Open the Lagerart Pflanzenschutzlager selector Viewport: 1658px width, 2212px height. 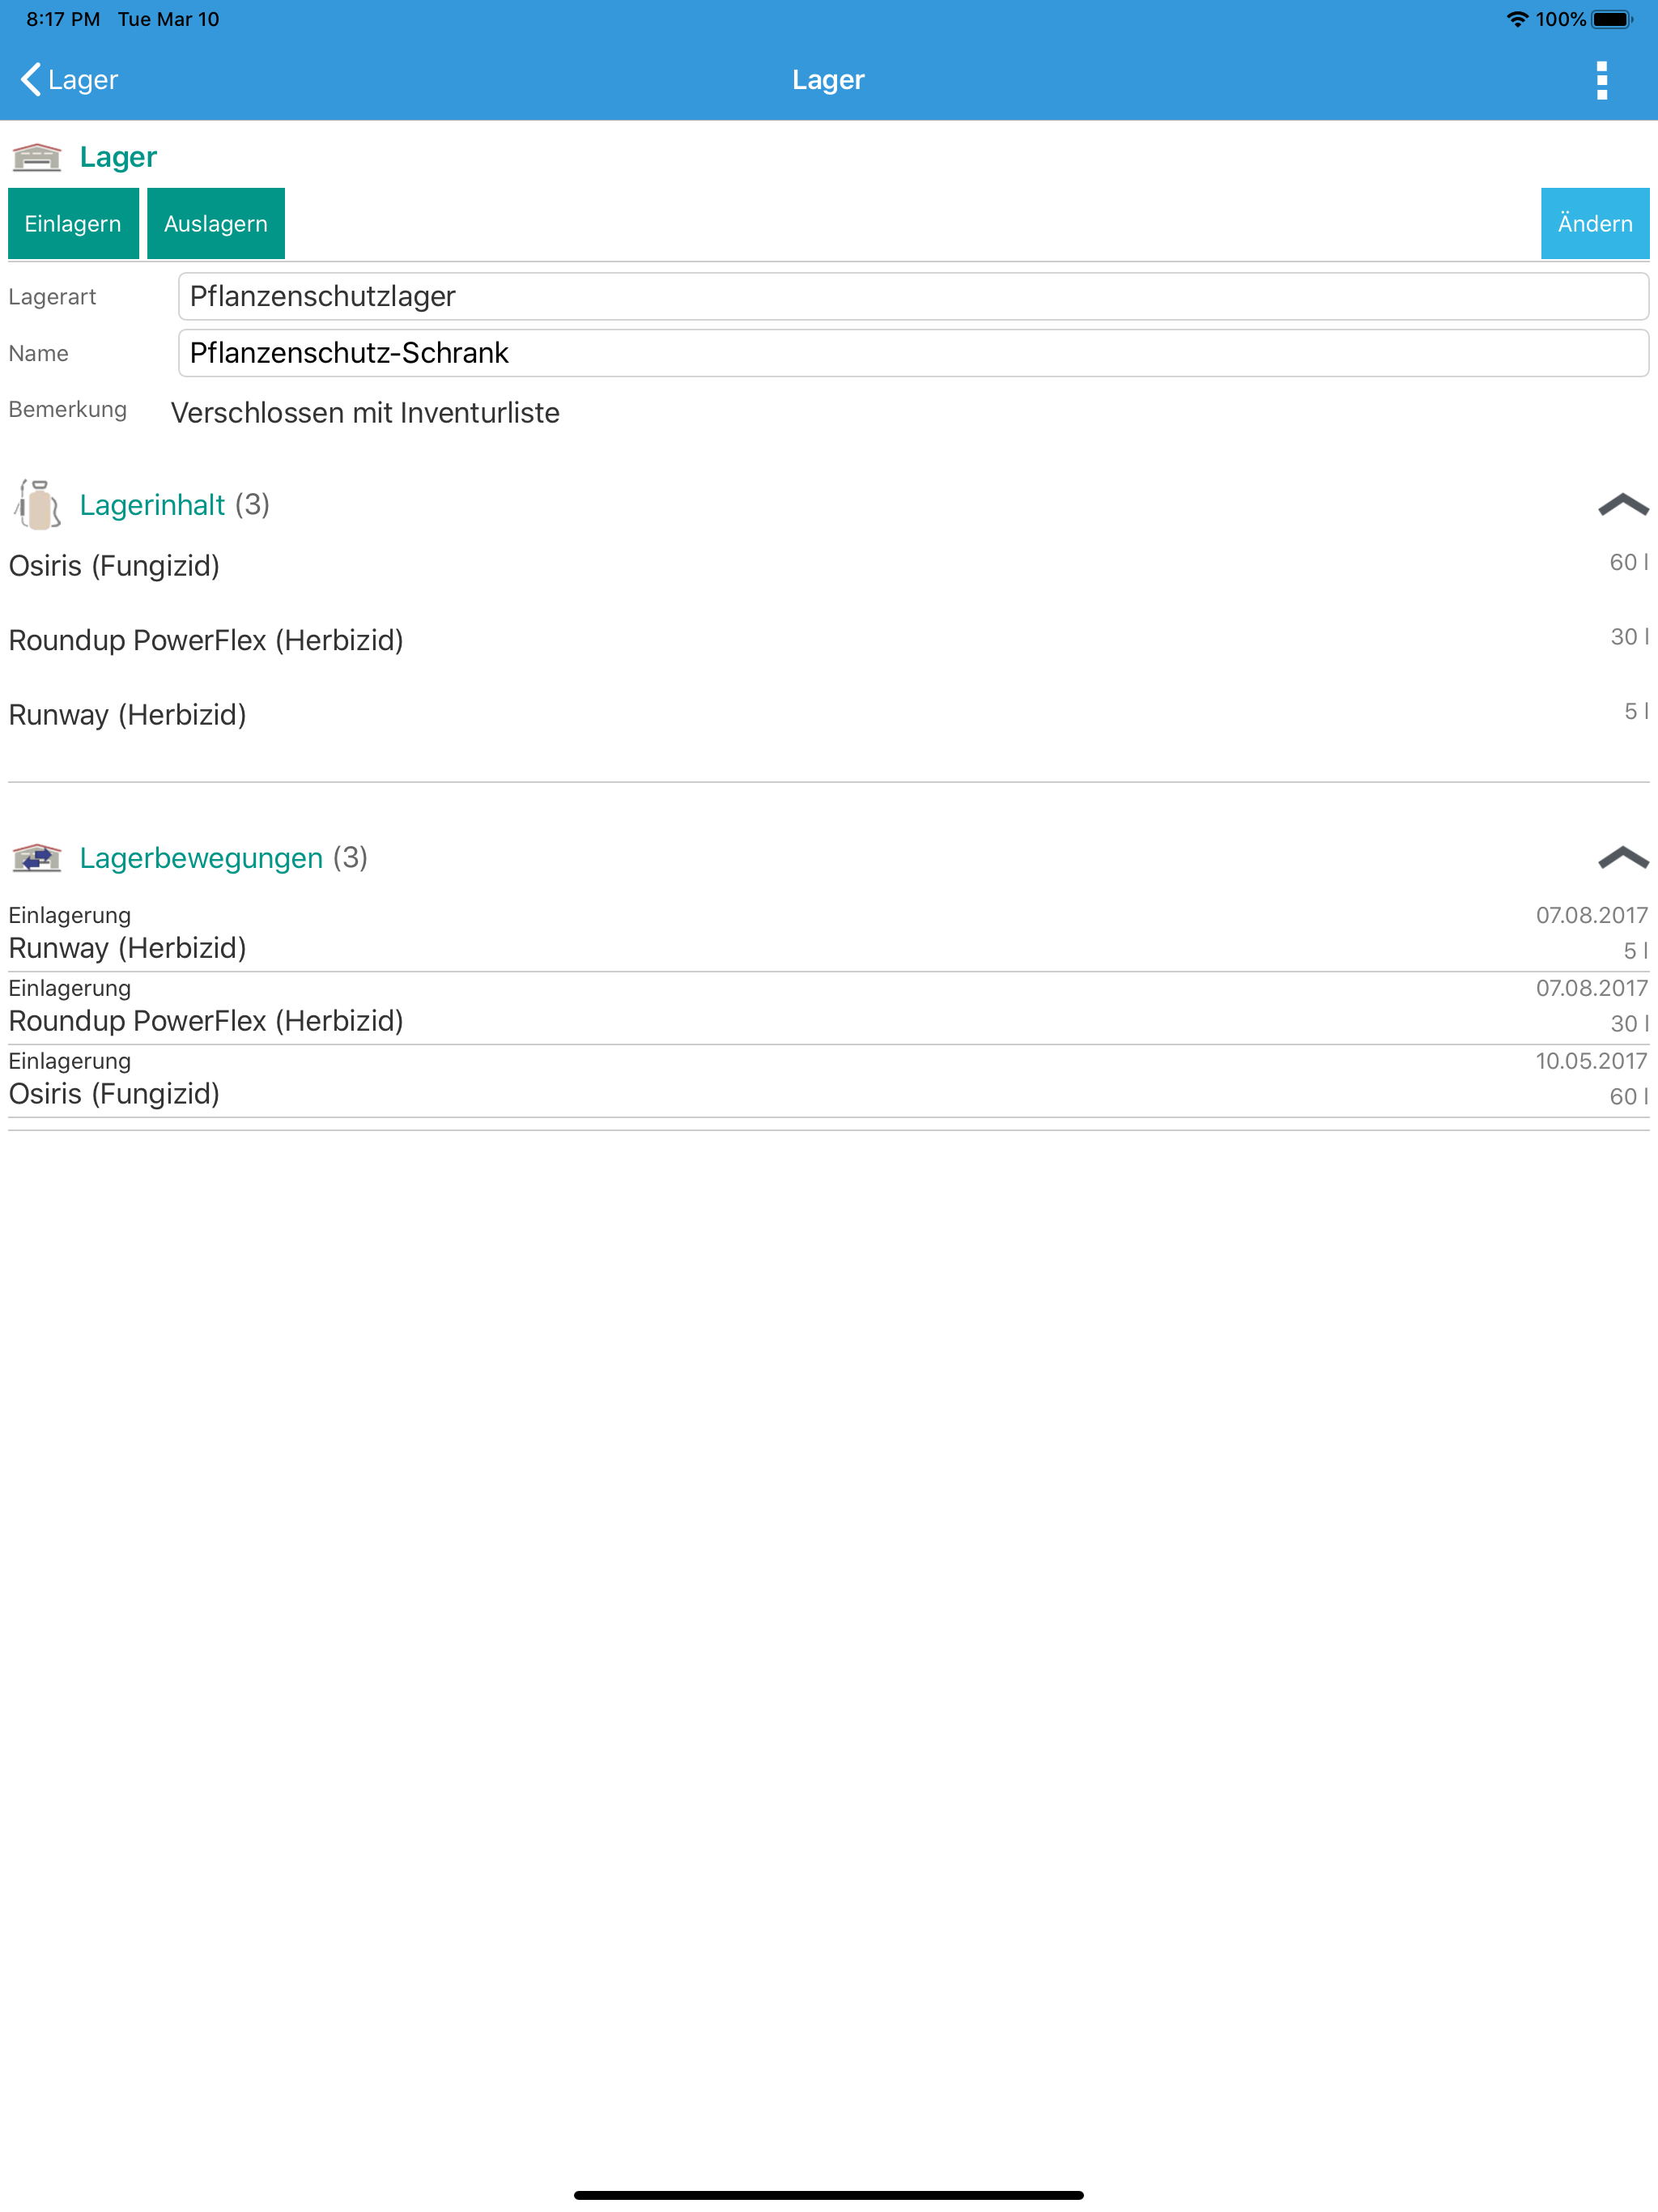point(913,296)
